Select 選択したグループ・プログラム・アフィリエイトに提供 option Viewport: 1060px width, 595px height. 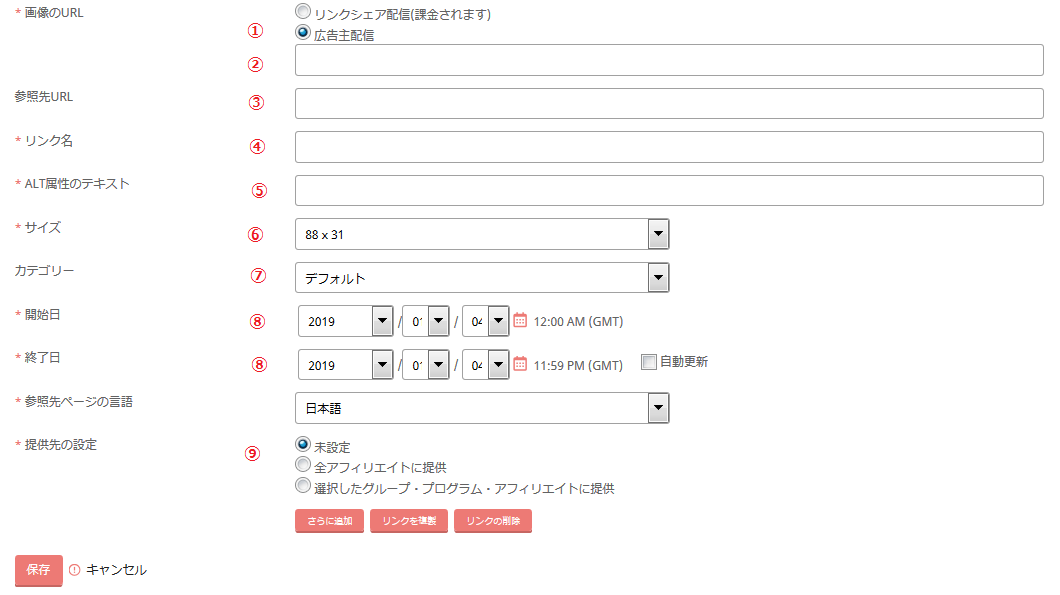(303, 486)
